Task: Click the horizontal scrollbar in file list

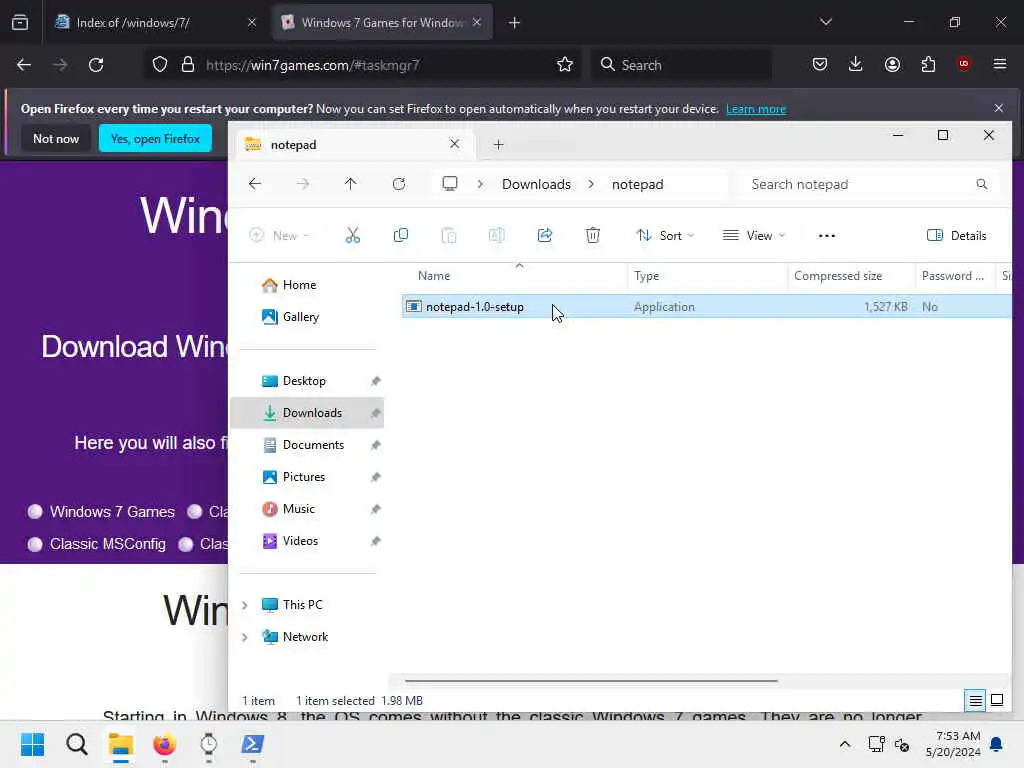Action: pyautogui.click(x=591, y=680)
